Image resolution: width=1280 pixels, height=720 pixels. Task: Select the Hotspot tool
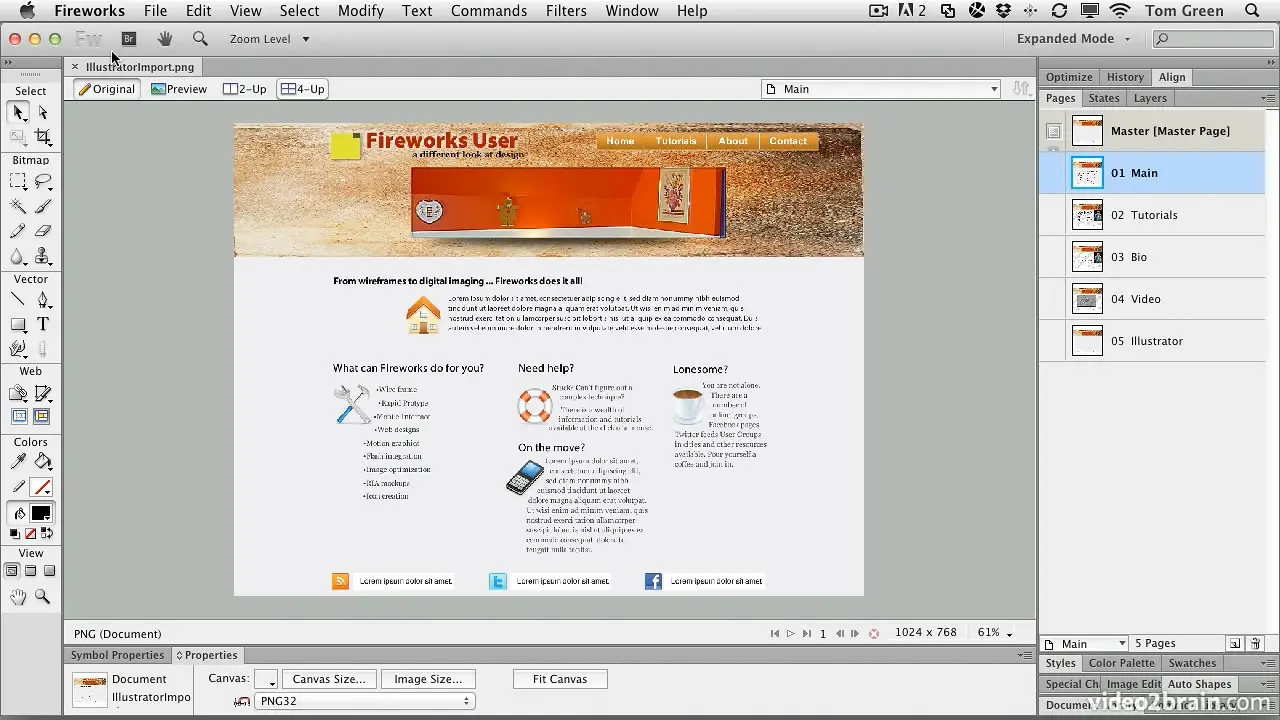click(19, 393)
